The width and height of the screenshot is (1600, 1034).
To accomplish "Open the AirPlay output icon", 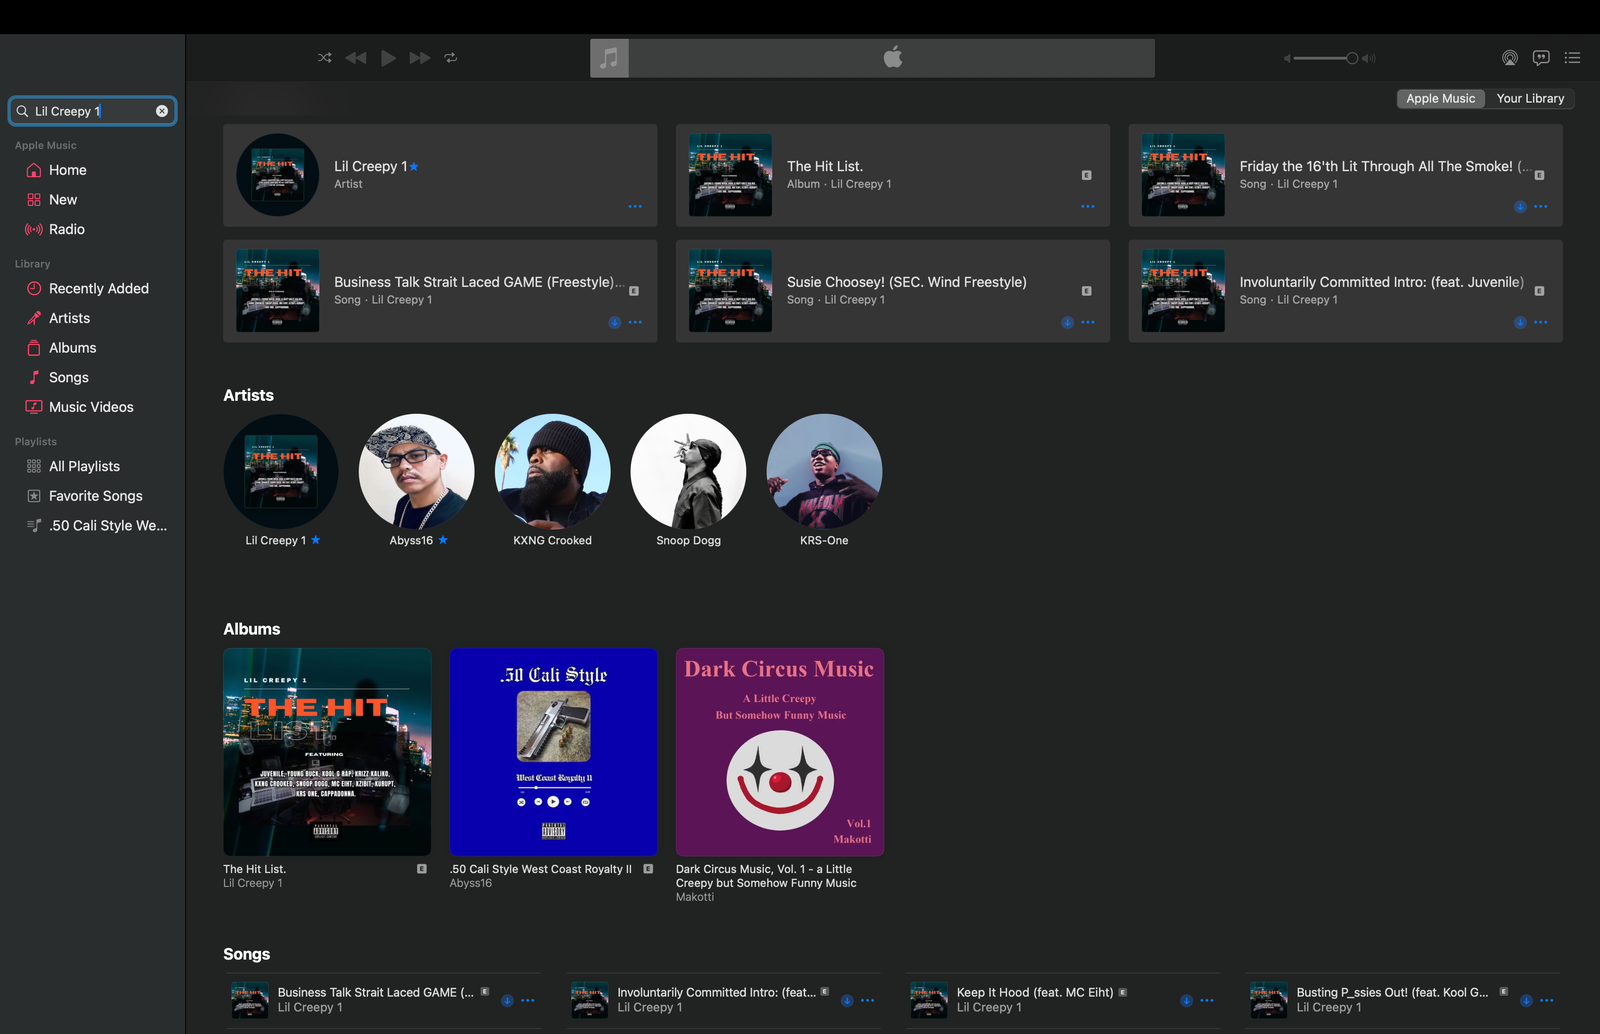I will pyautogui.click(x=1510, y=58).
